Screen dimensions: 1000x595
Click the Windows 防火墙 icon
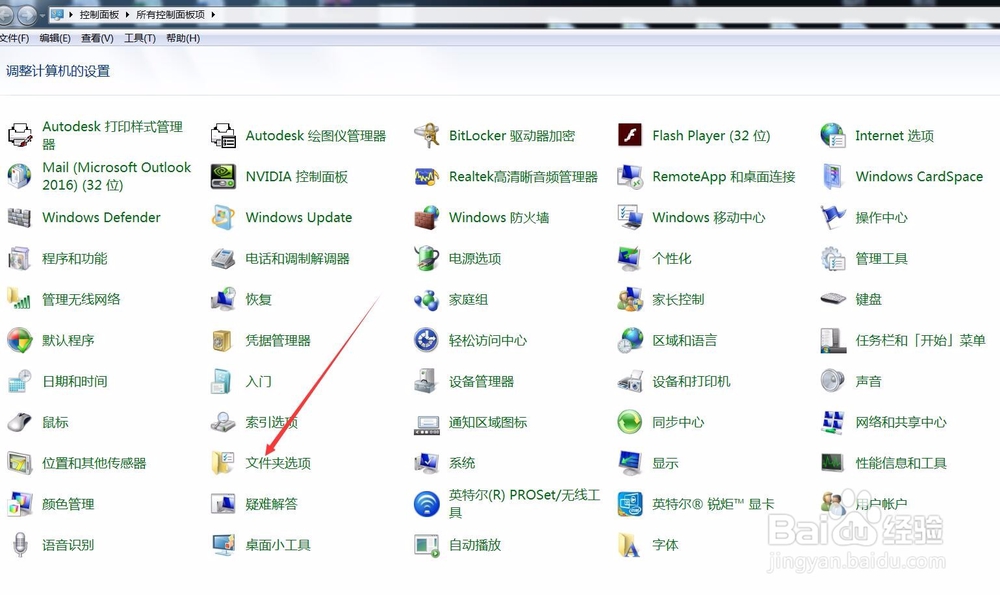[x=426, y=217]
